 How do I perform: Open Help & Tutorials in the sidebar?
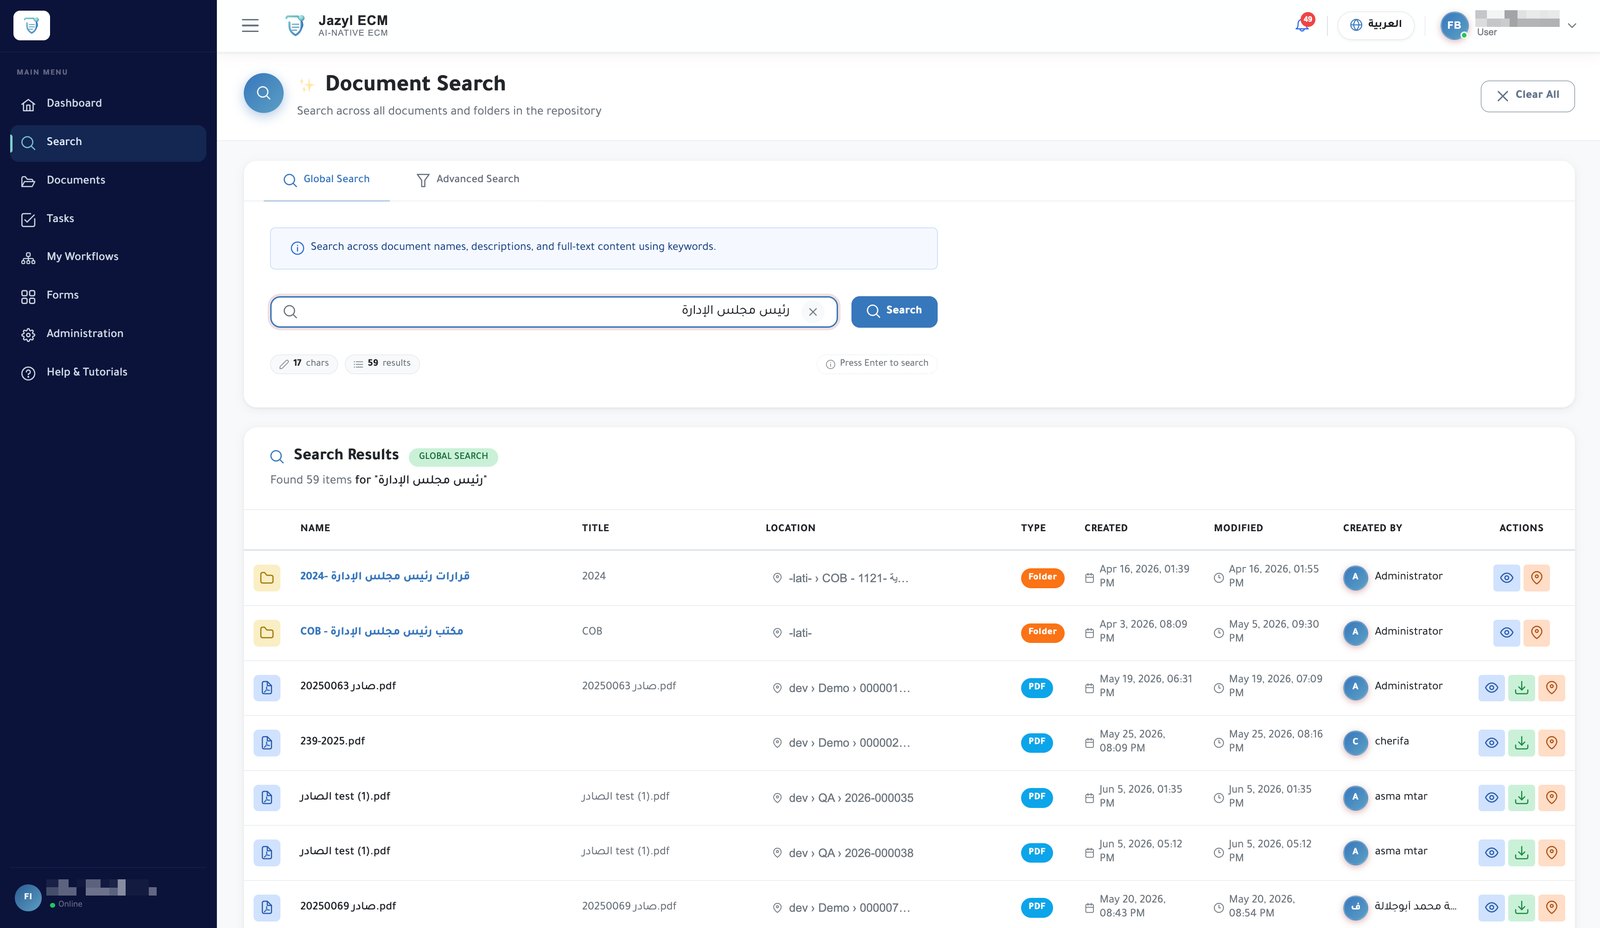point(108,372)
